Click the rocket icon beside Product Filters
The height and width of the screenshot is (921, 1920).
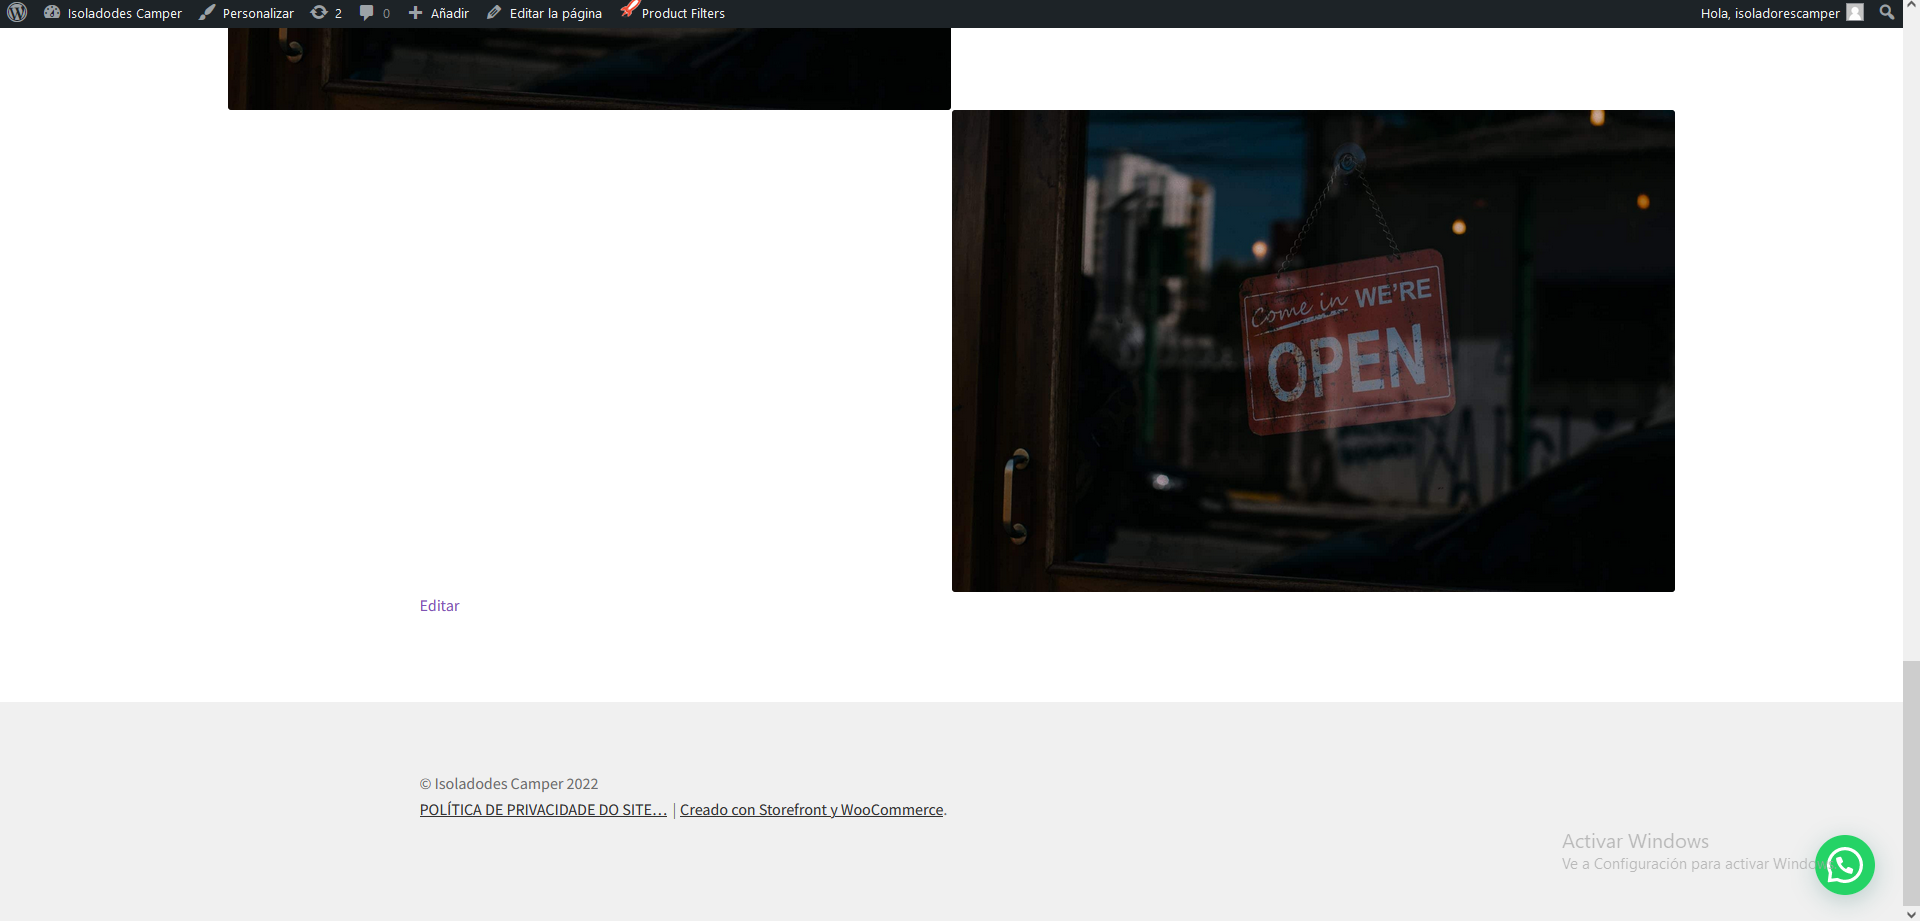(x=629, y=9)
